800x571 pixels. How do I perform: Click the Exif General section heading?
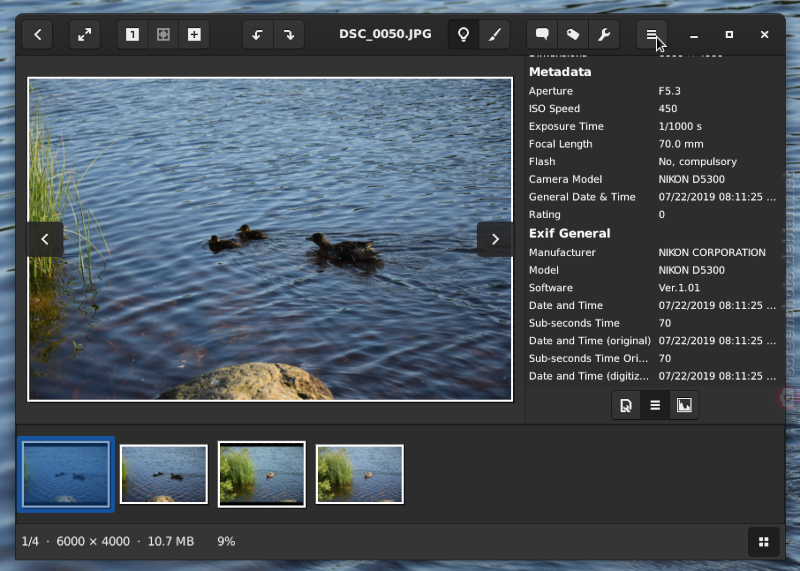[569, 233]
